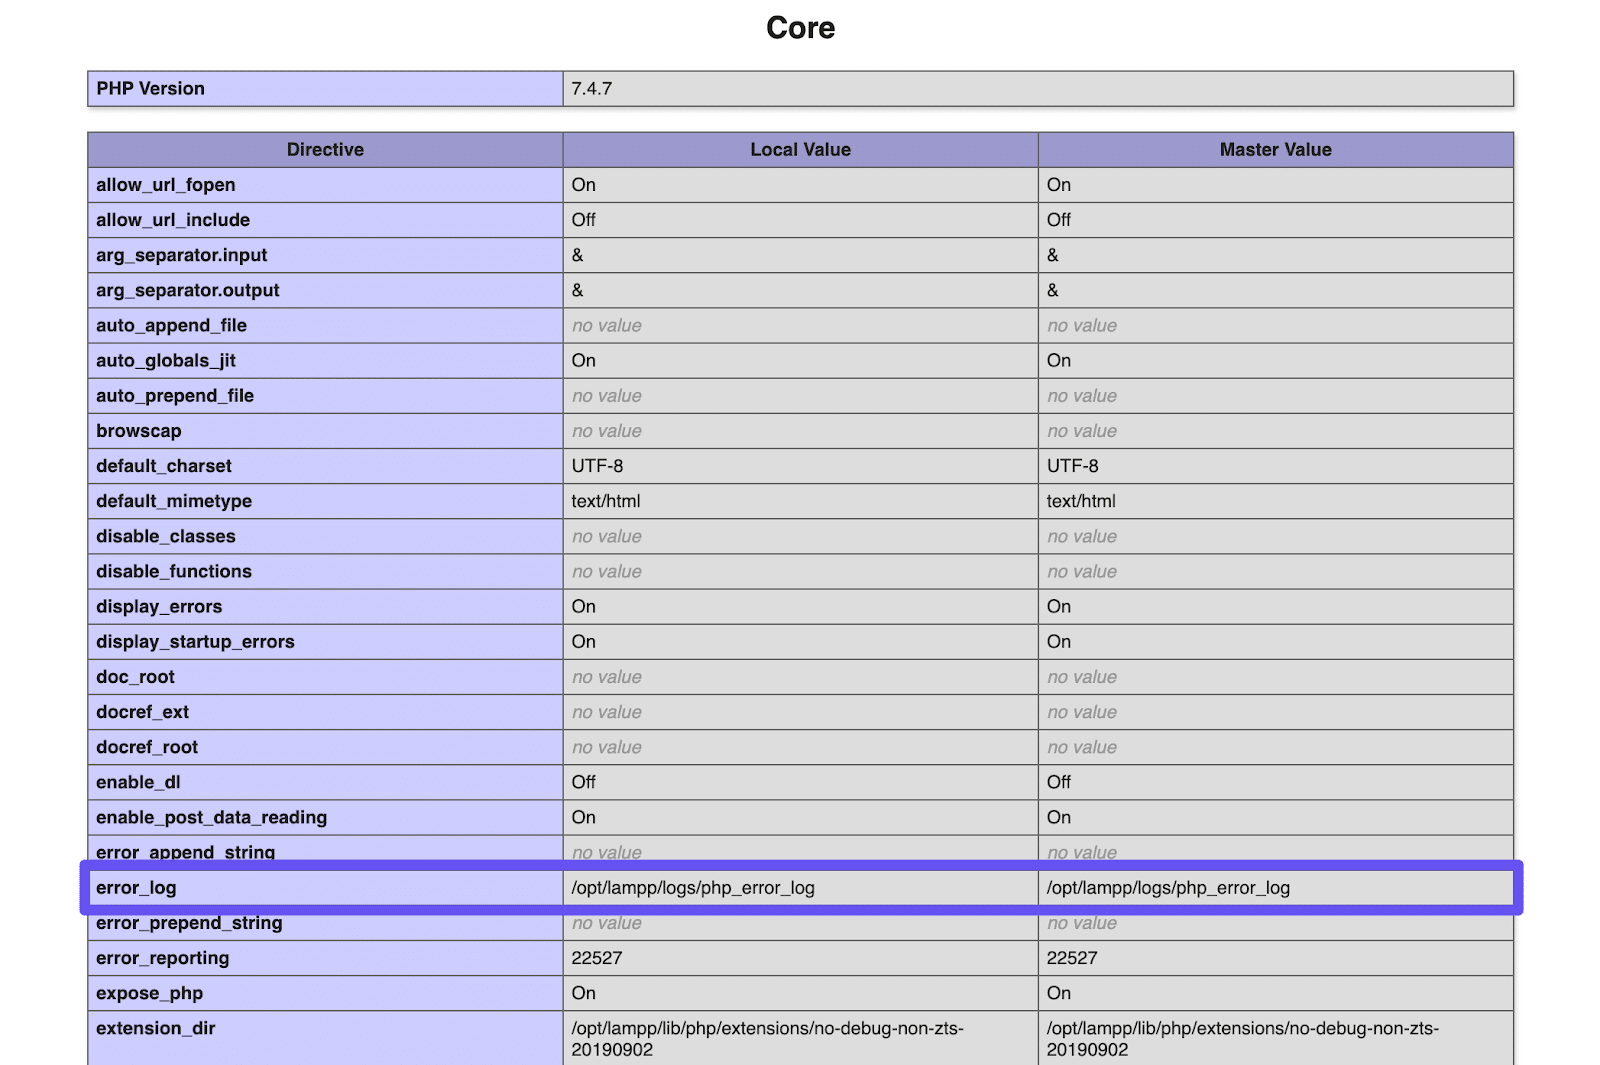
Task: Click the highlighted error_log directive
Action: (137, 887)
